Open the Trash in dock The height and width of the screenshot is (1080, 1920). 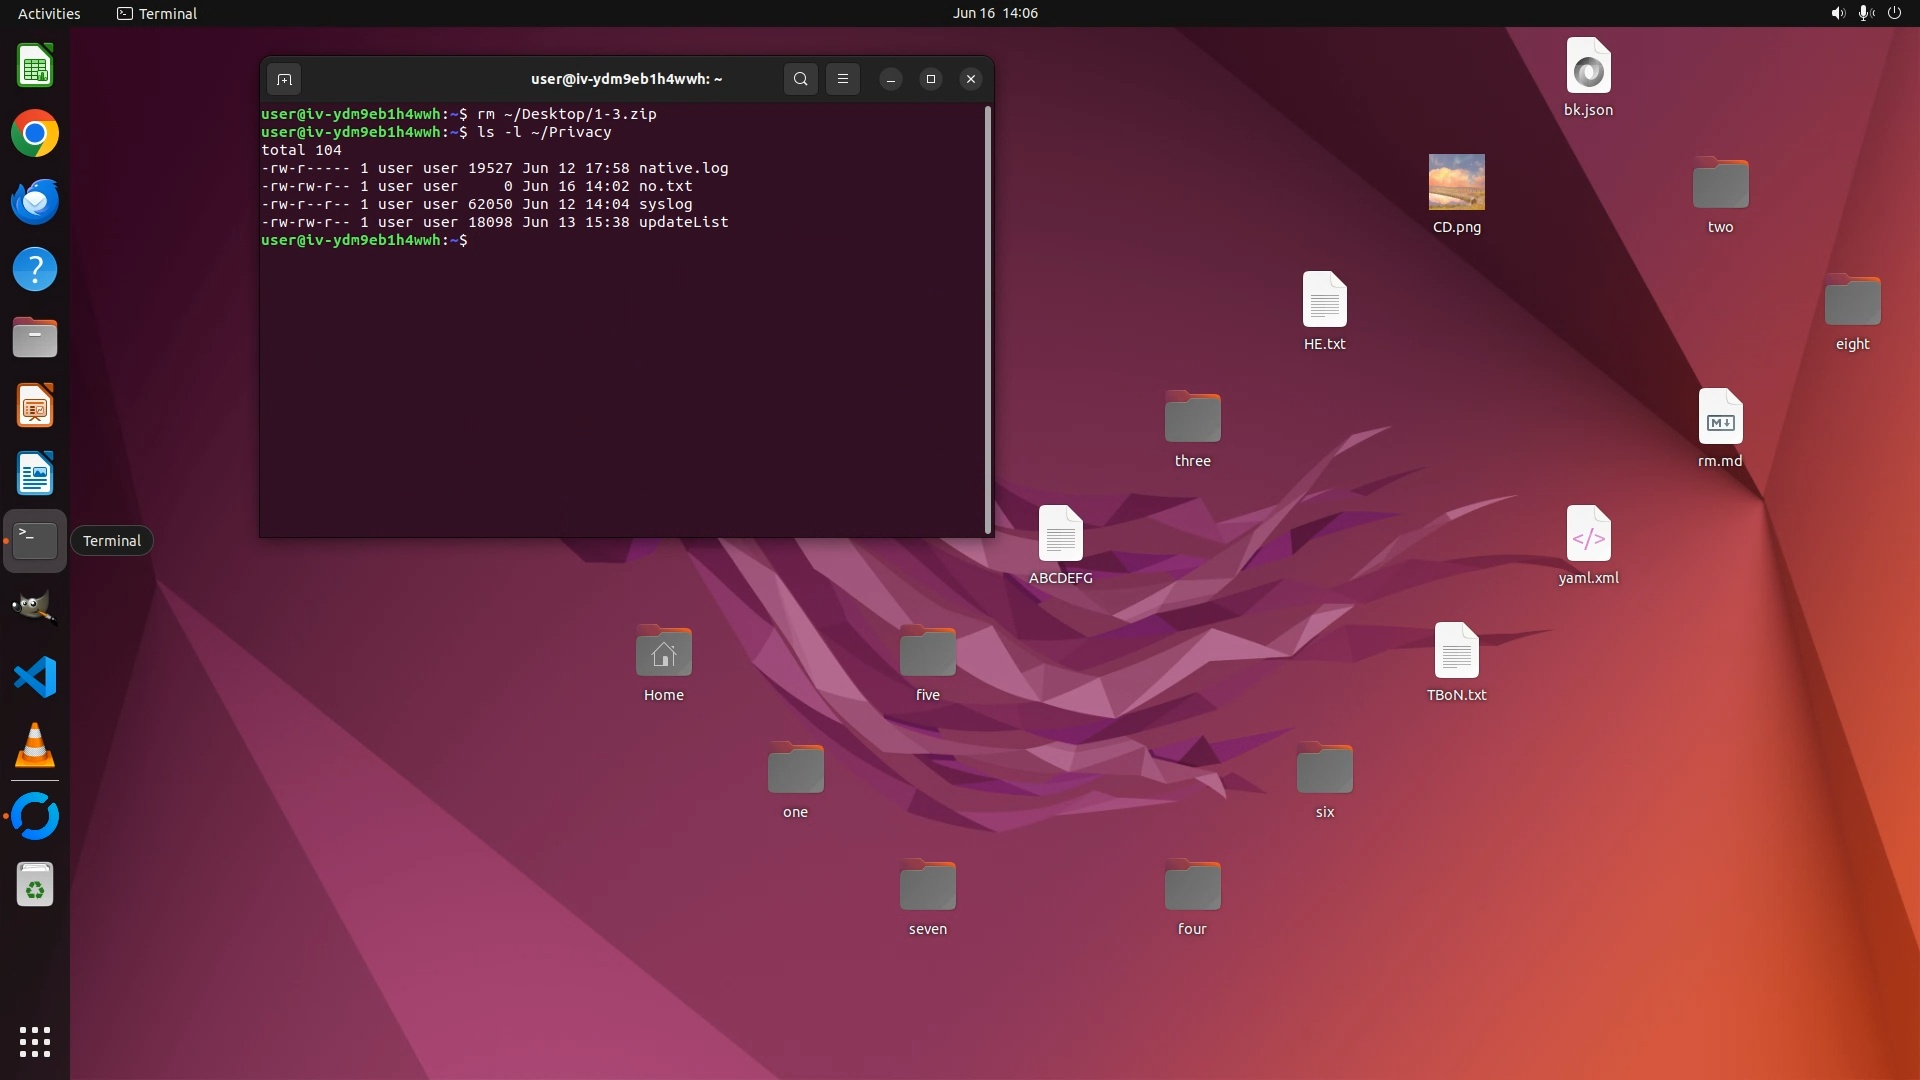(35, 886)
